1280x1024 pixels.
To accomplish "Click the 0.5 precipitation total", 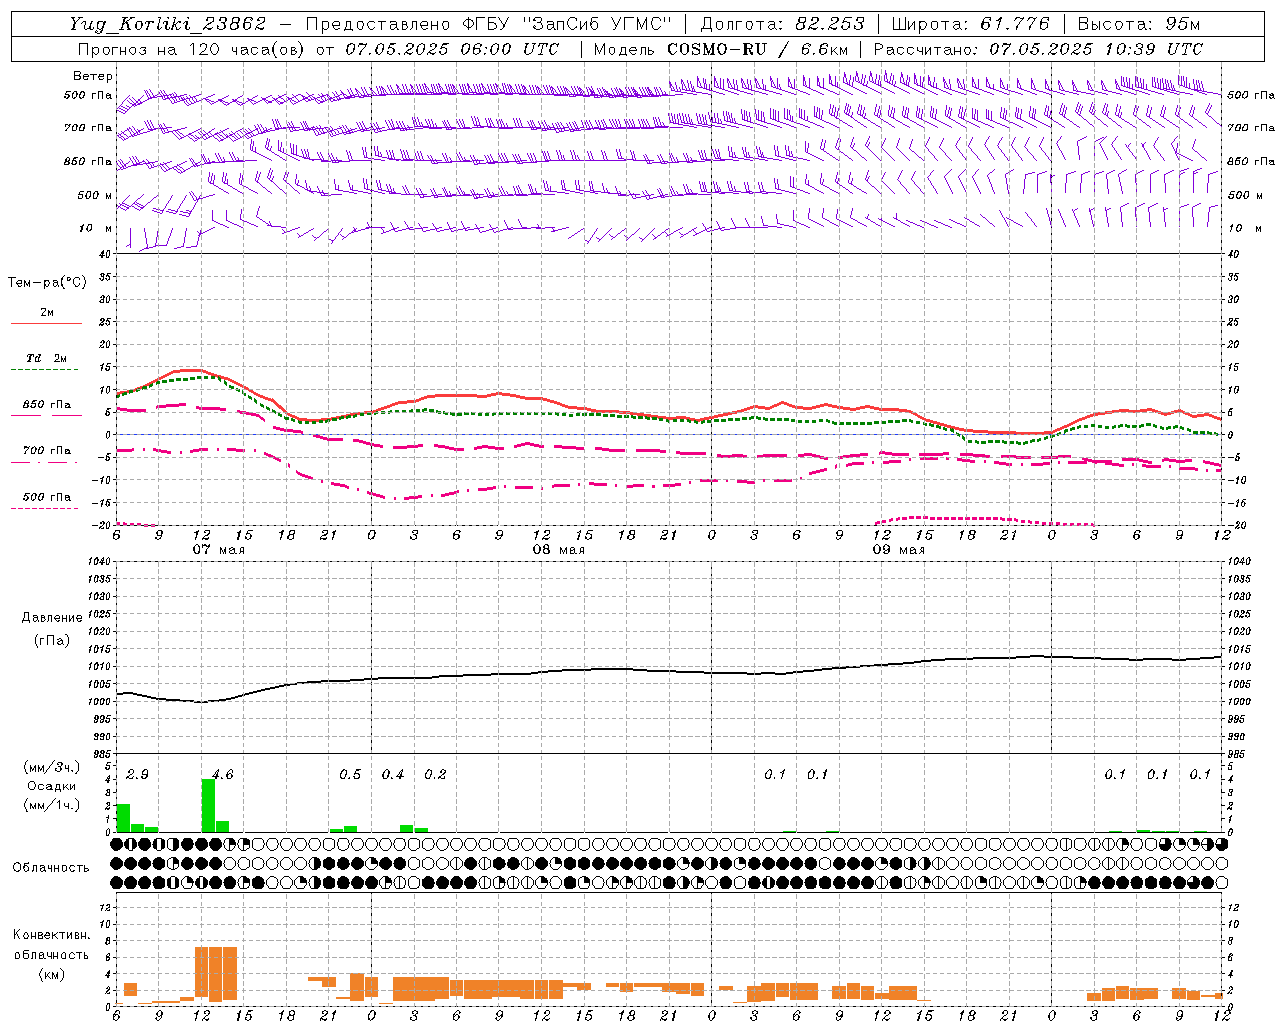I will [350, 775].
